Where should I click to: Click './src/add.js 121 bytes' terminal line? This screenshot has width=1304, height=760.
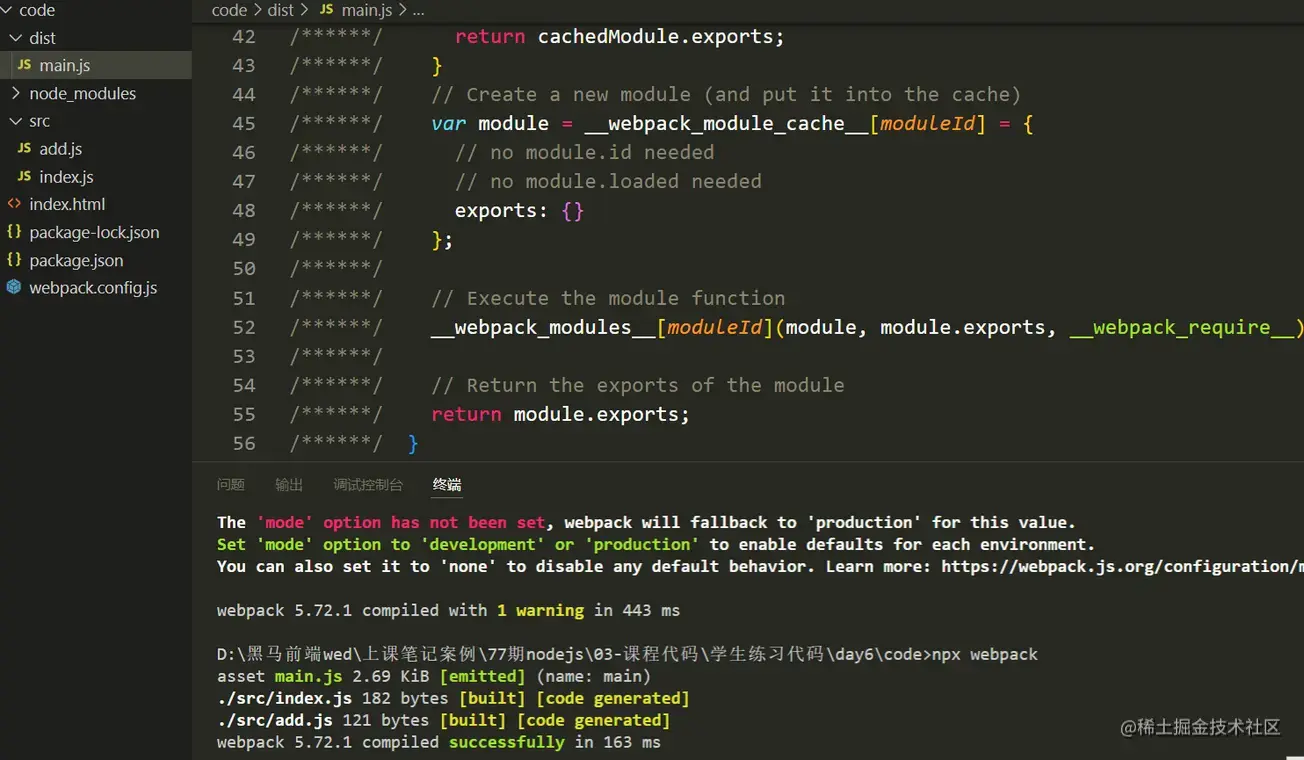pyautogui.click(x=443, y=720)
